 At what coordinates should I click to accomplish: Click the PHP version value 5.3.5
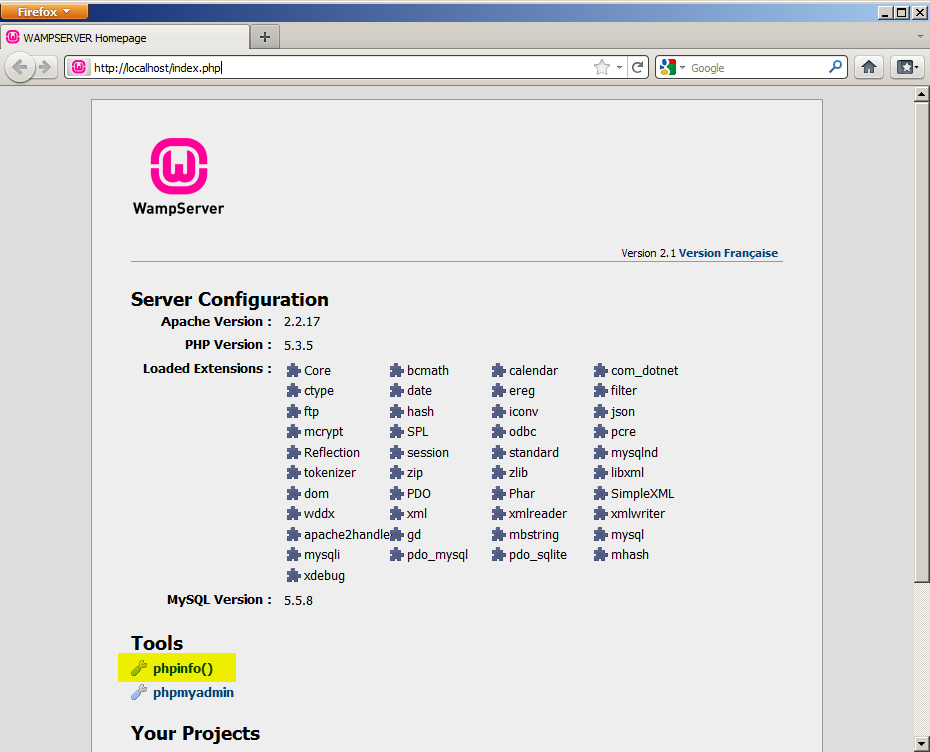(298, 345)
